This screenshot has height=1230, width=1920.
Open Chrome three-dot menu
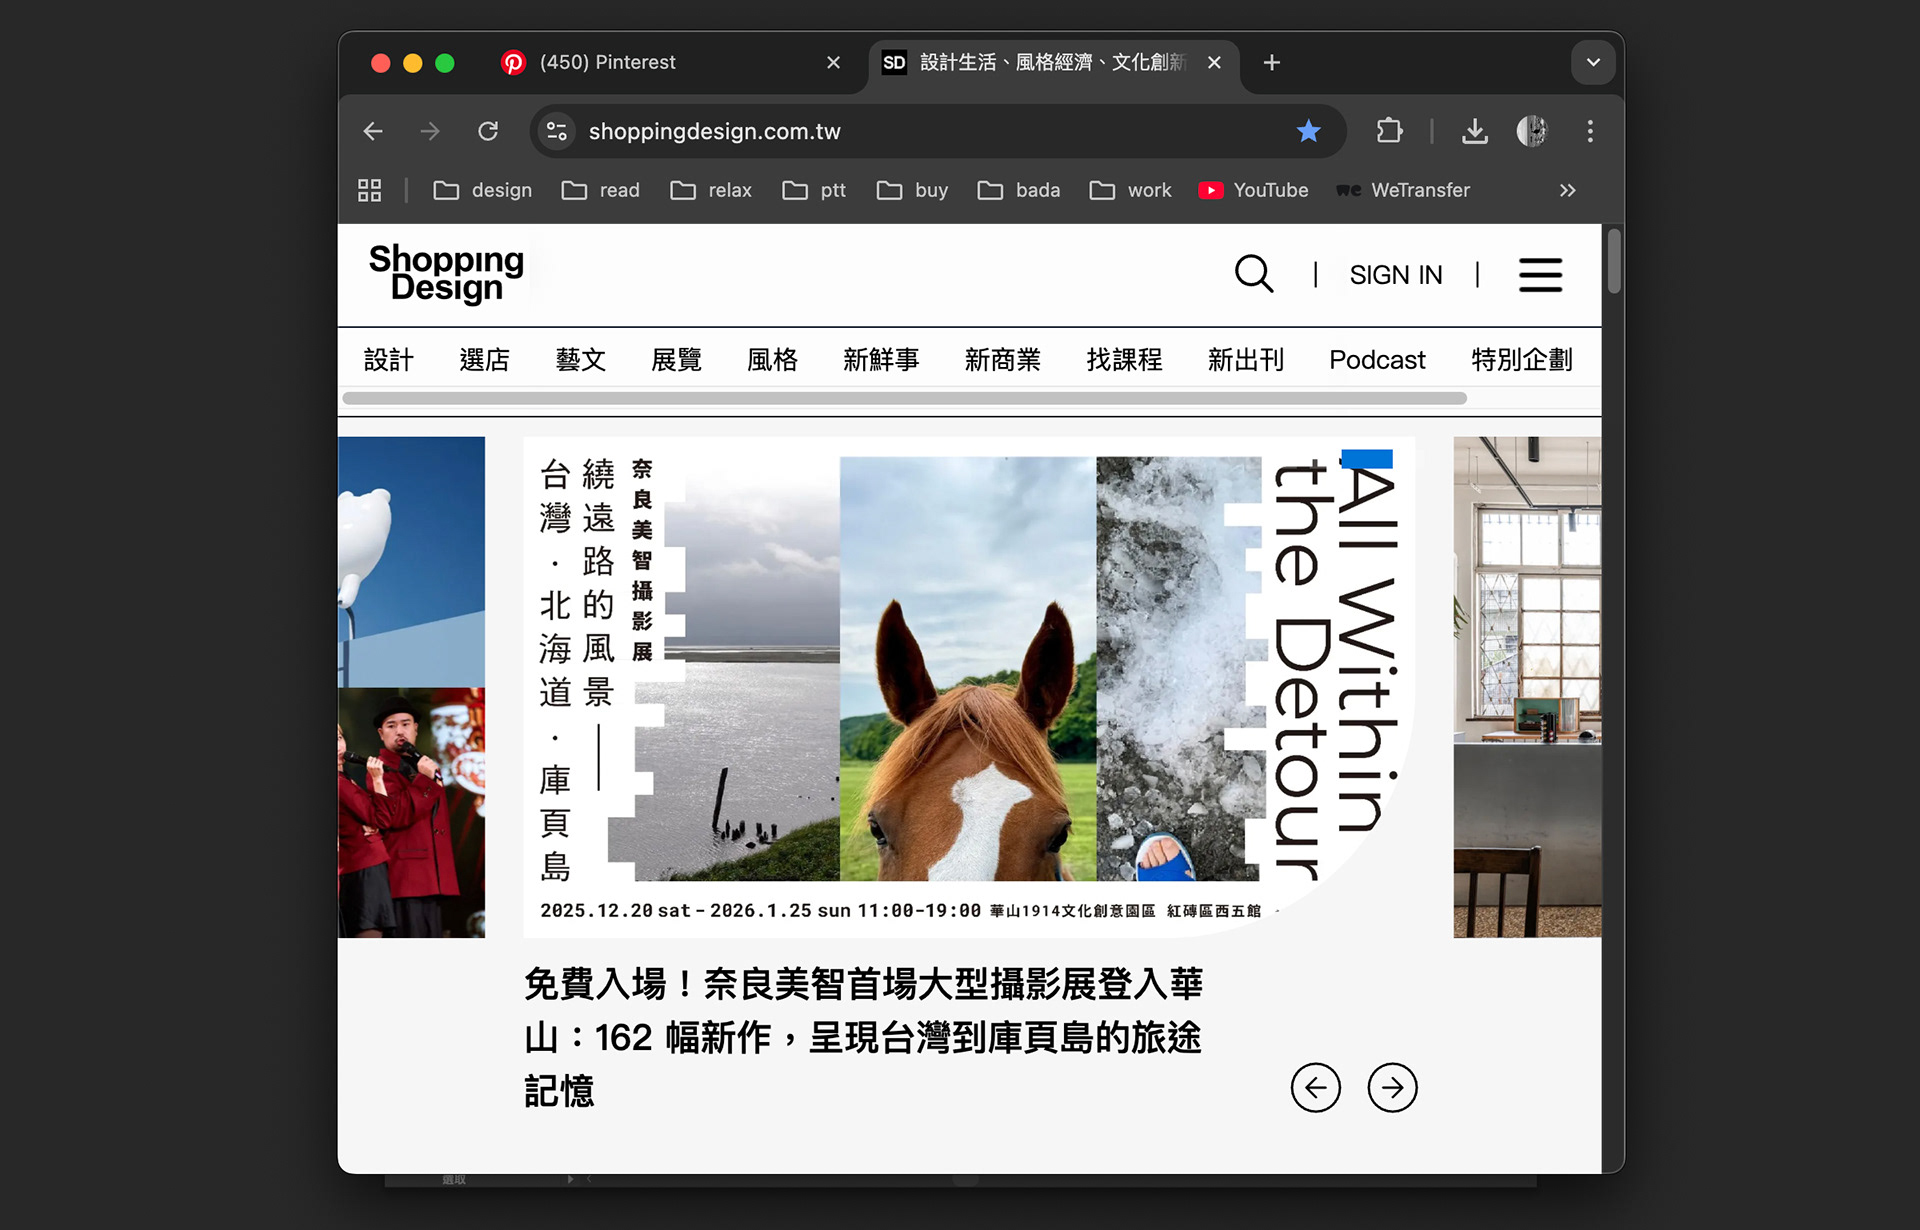[x=1590, y=131]
